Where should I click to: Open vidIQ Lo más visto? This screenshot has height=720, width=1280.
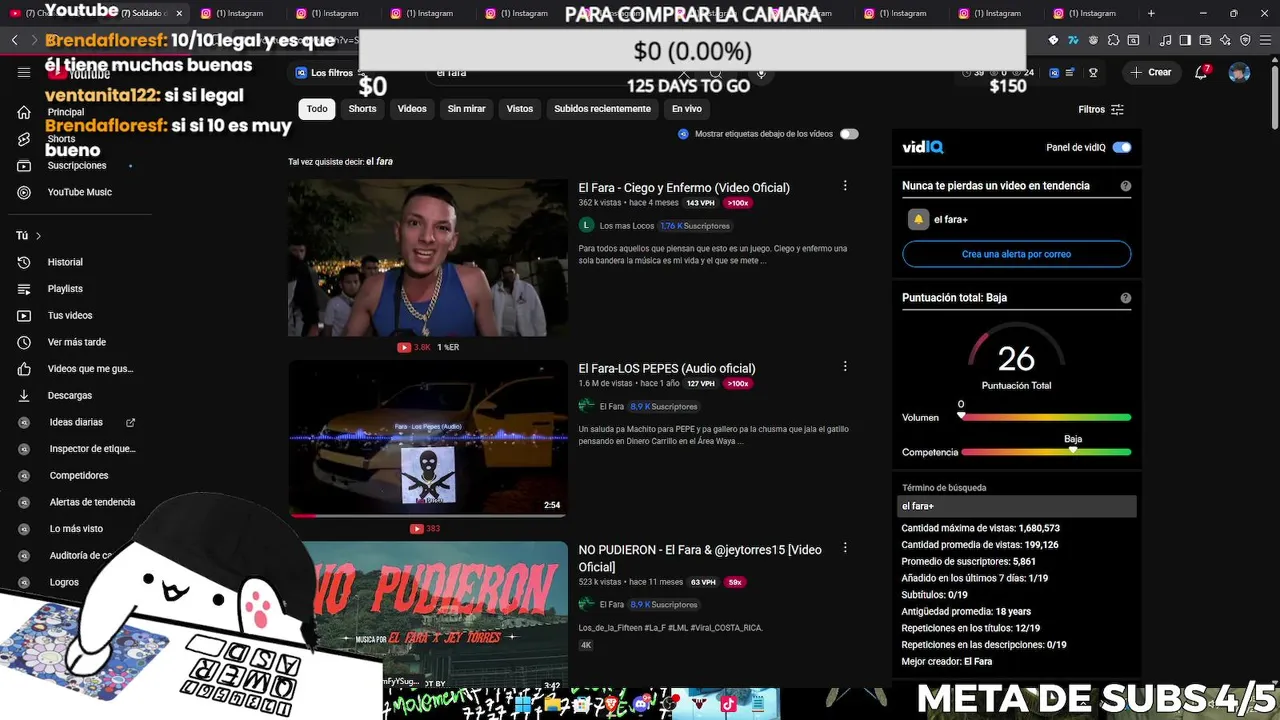click(x=76, y=529)
